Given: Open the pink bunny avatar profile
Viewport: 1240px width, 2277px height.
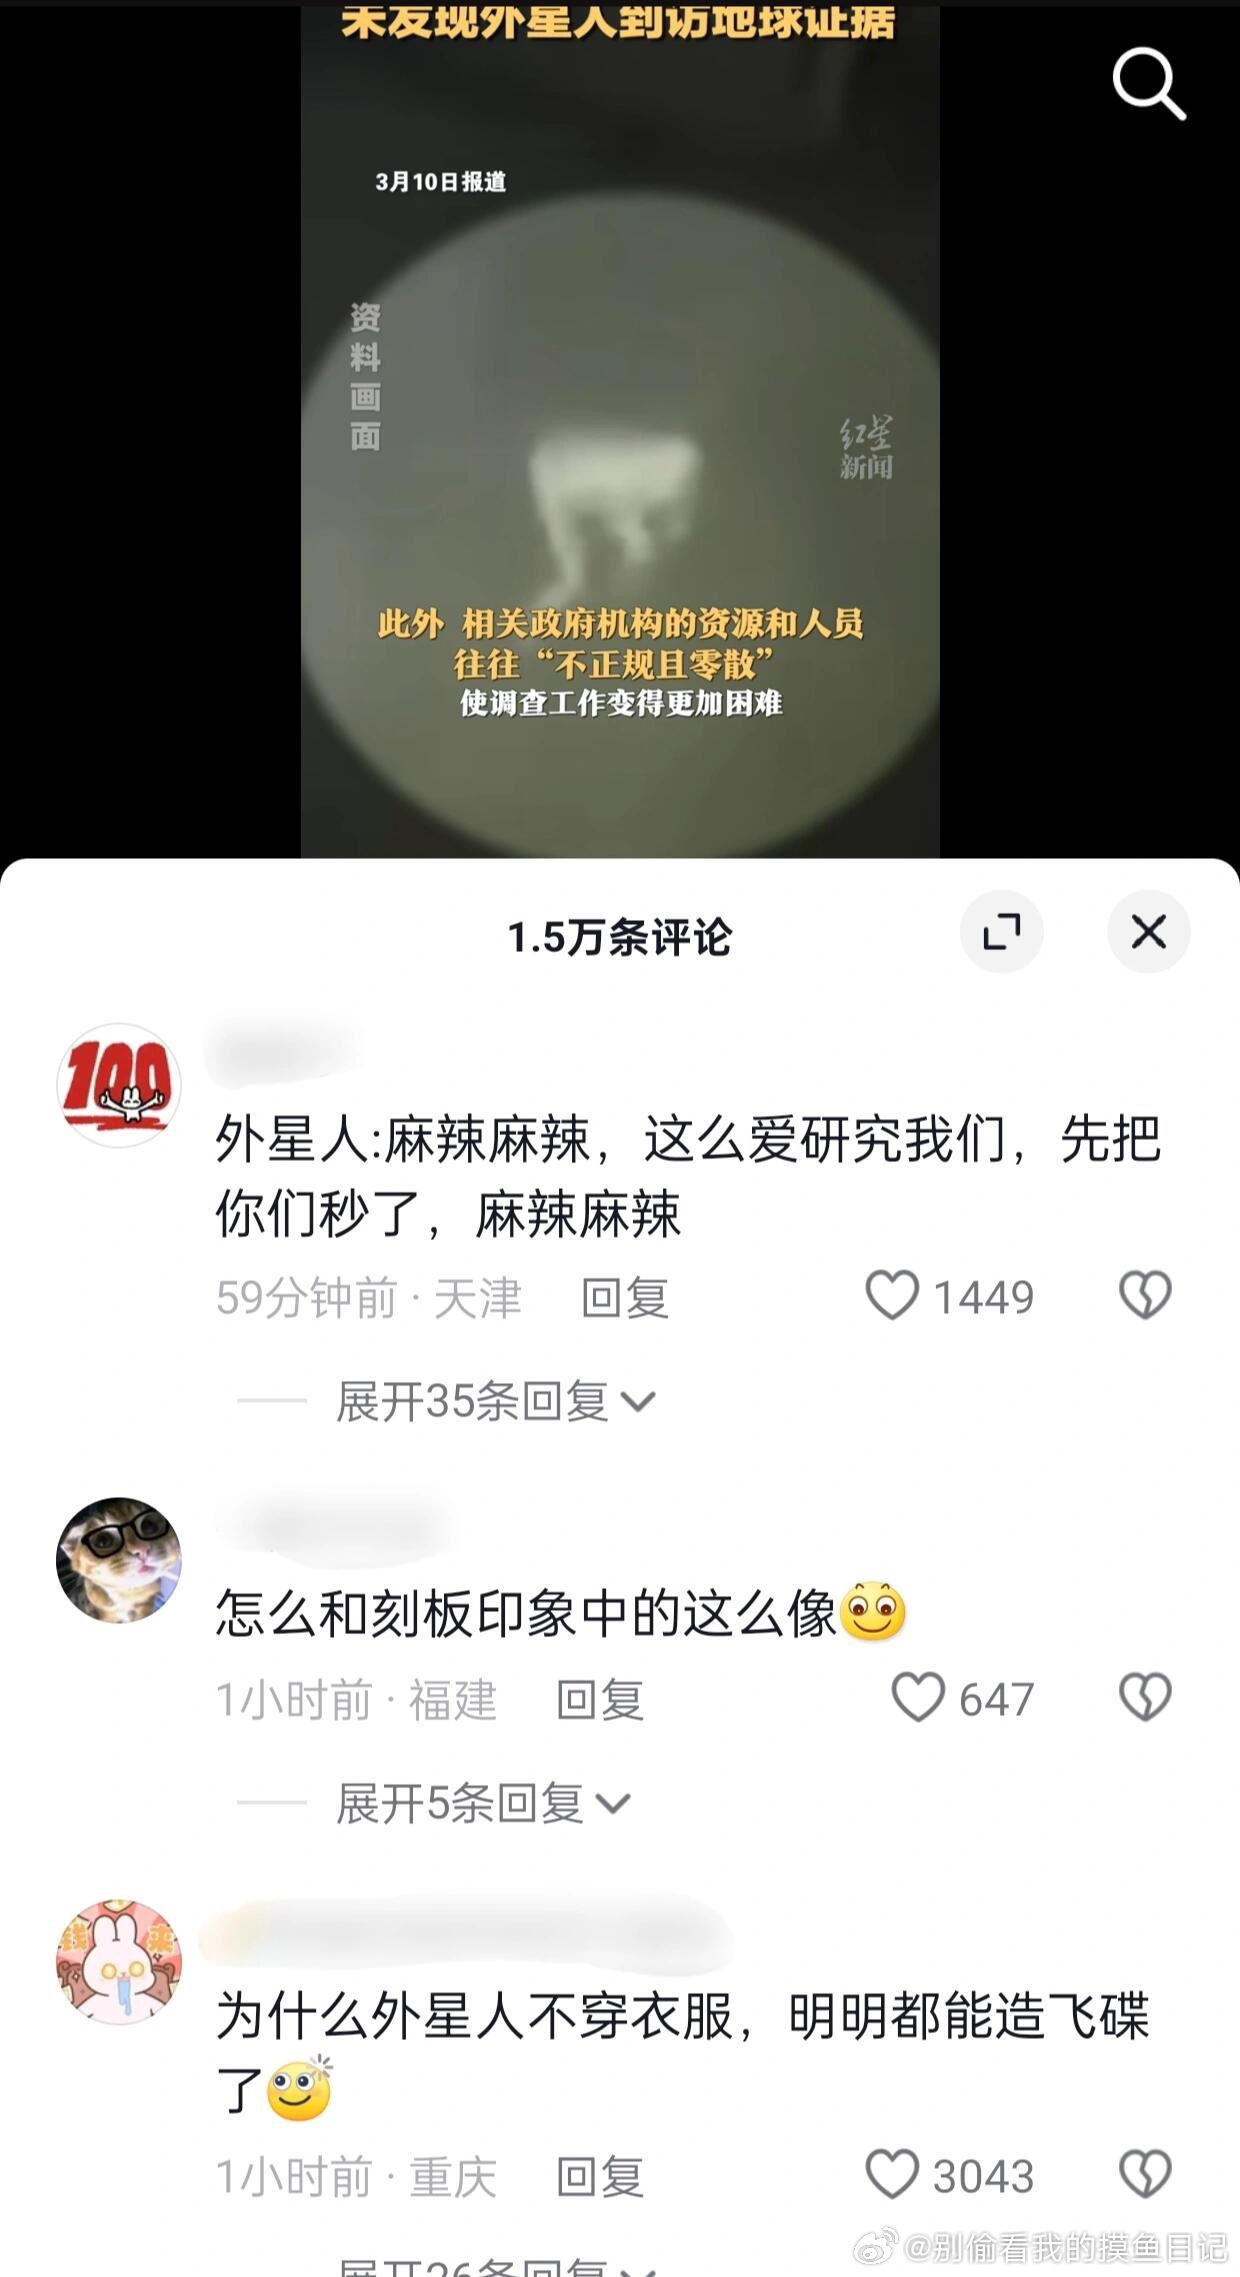Looking at the screenshot, I should (x=119, y=1963).
